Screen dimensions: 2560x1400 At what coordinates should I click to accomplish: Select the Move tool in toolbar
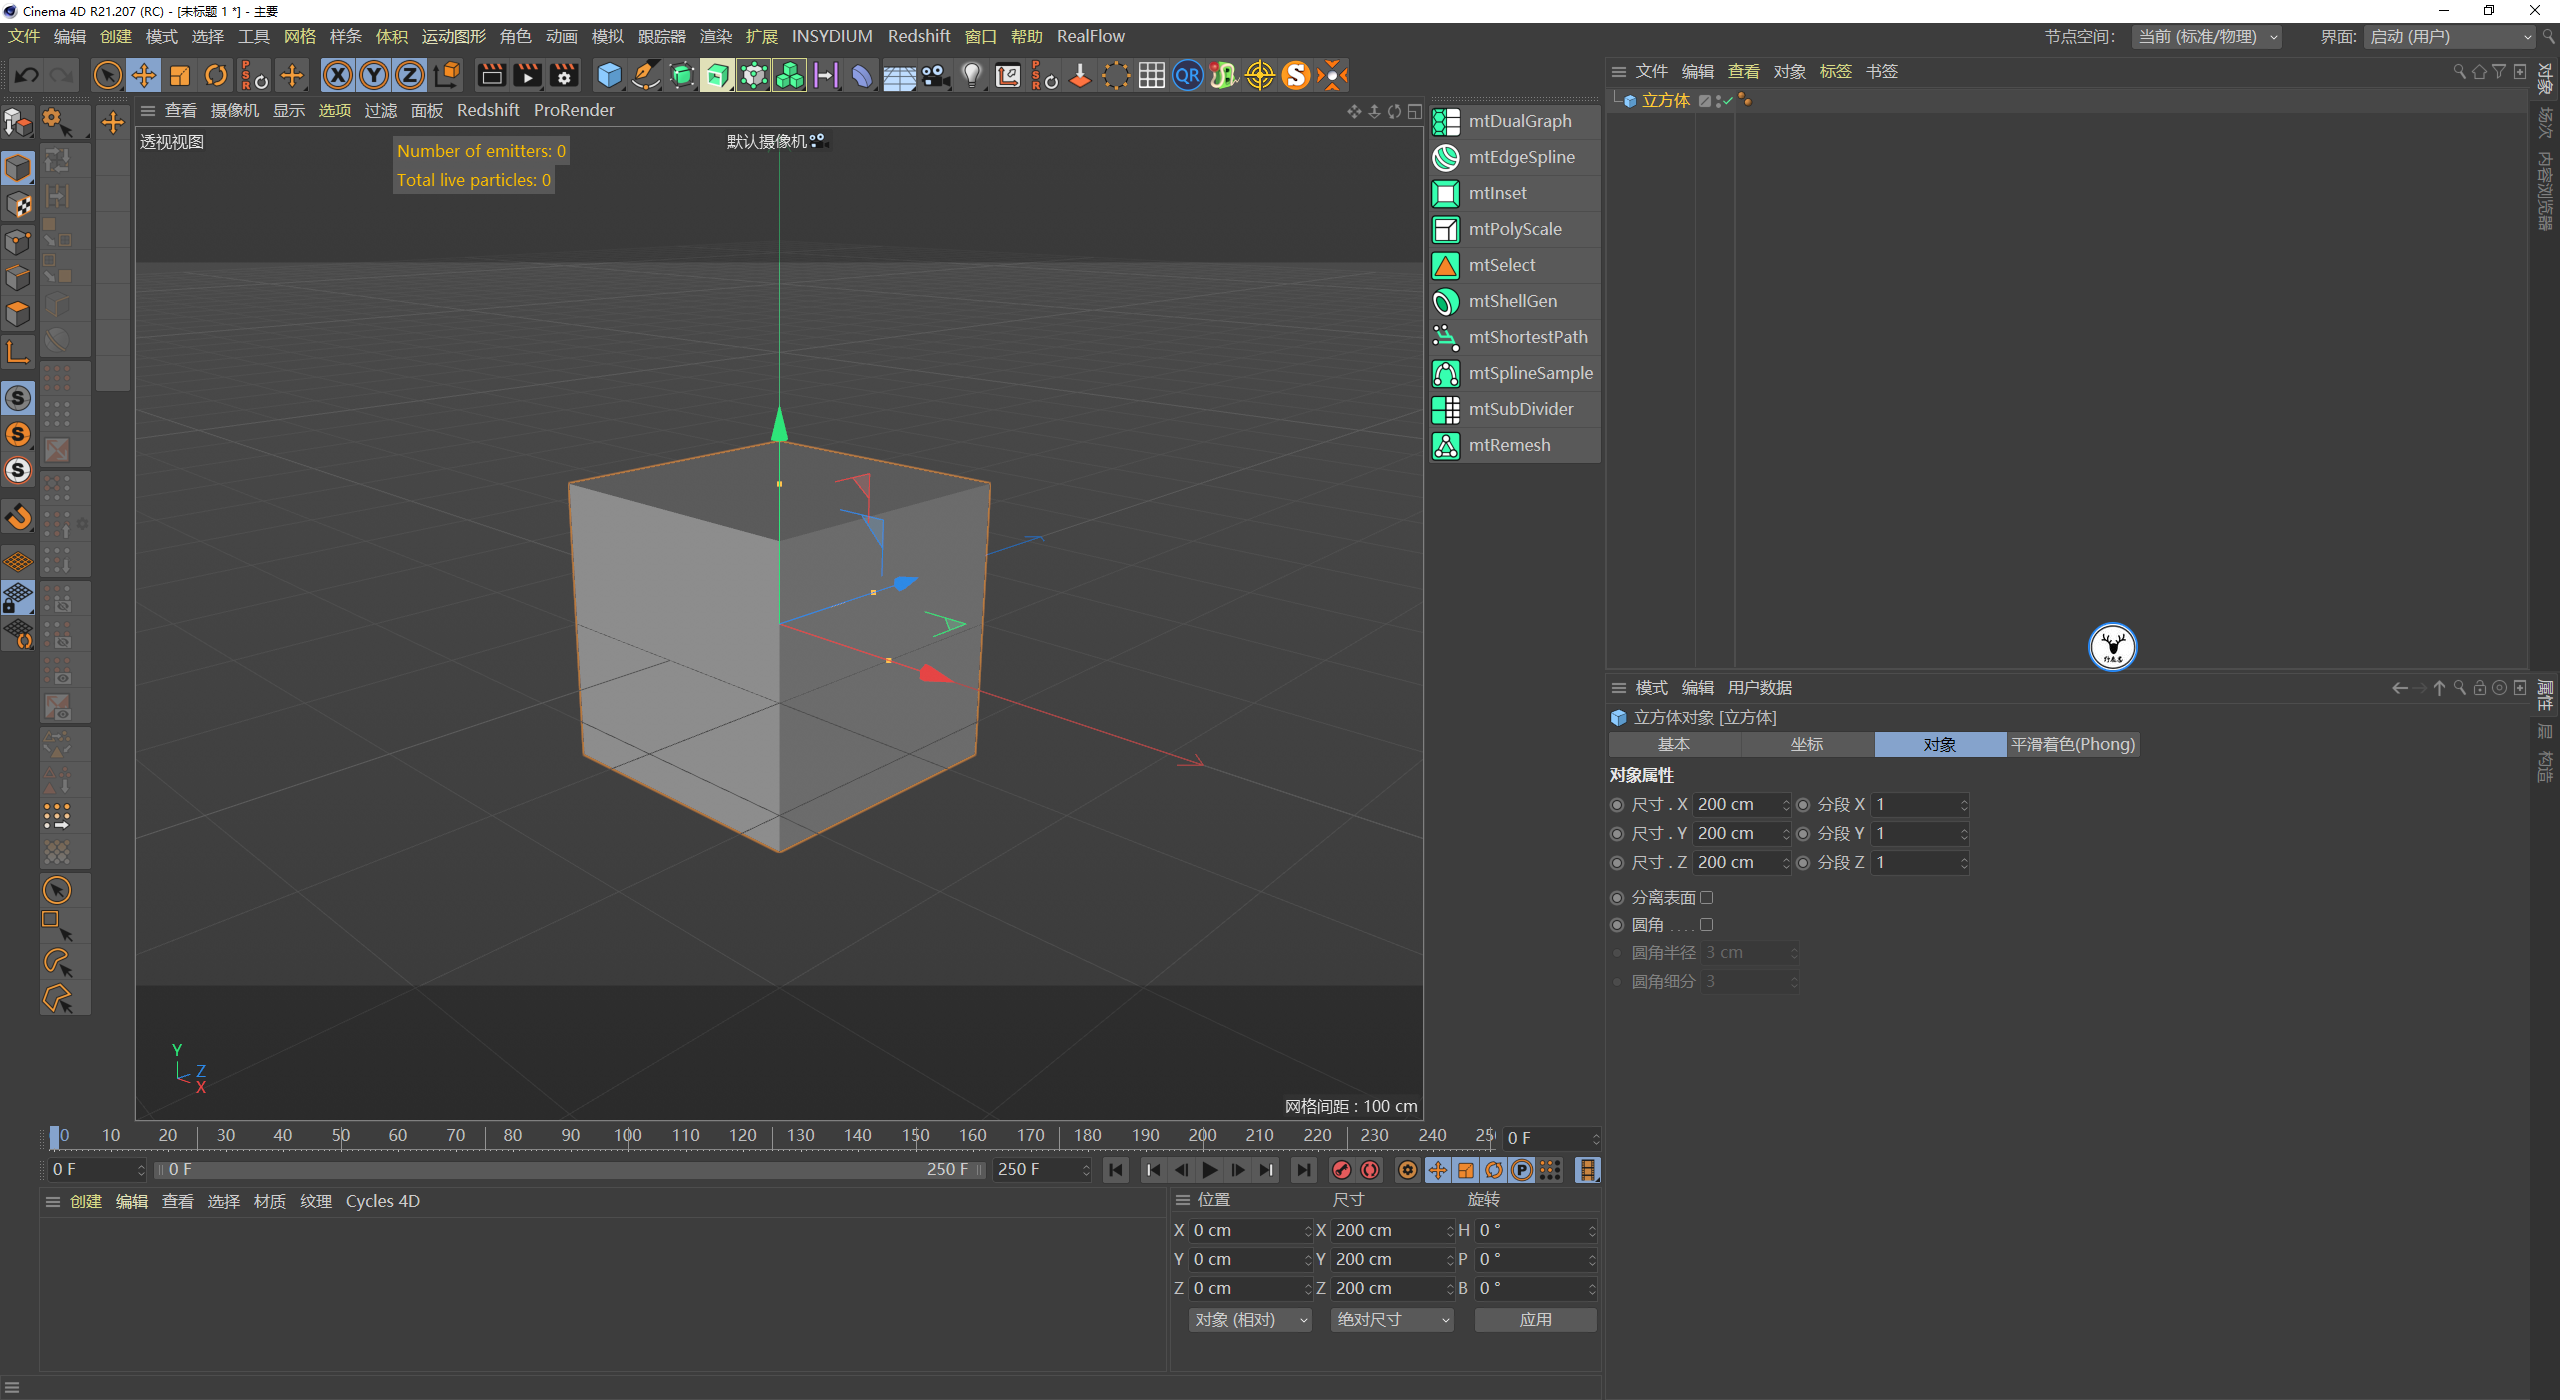[144, 75]
